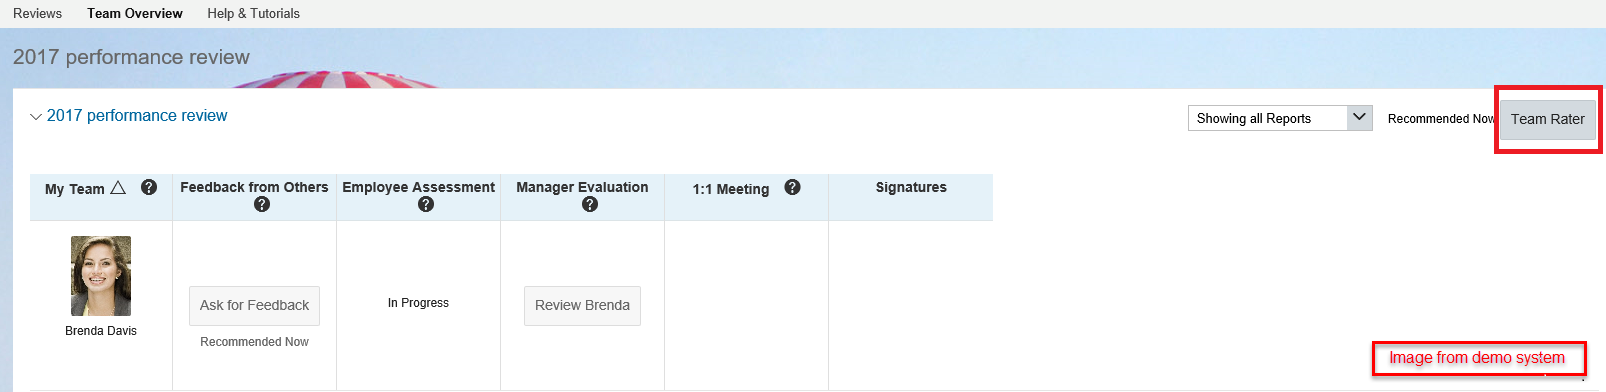
Task: Click Brenda Davis's profile photo
Action: point(101,276)
